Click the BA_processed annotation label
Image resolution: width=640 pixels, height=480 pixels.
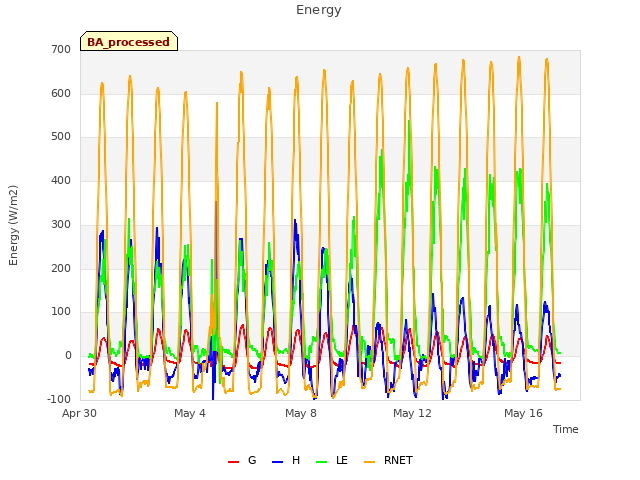tap(129, 42)
